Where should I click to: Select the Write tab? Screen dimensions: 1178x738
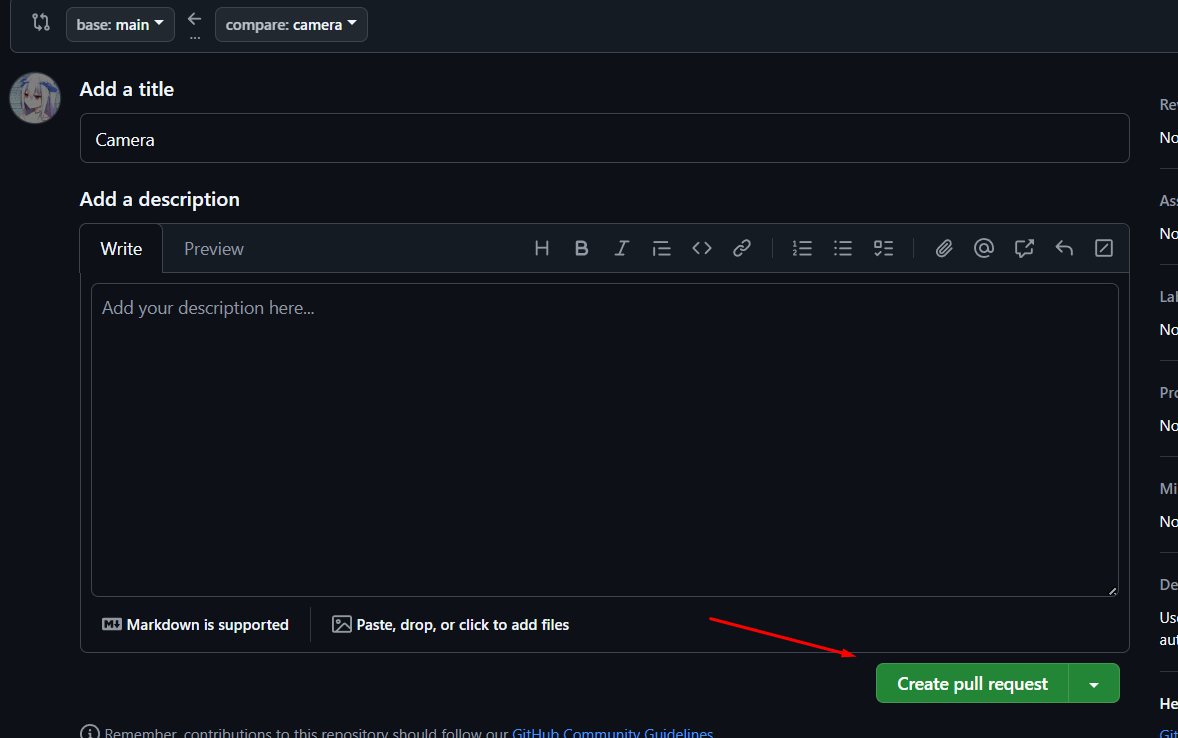pos(121,249)
